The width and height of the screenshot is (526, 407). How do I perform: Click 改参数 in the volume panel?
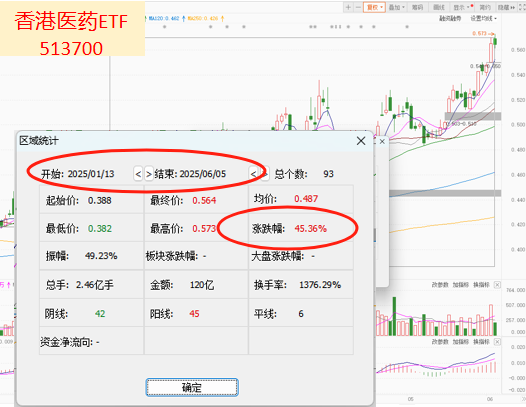(x=440, y=285)
